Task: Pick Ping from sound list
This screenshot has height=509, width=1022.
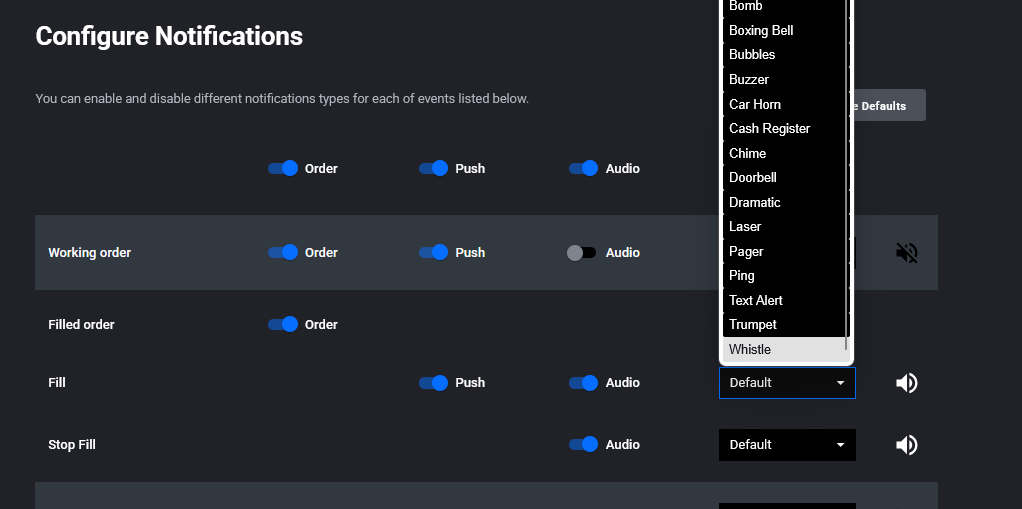Action: click(783, 275)
